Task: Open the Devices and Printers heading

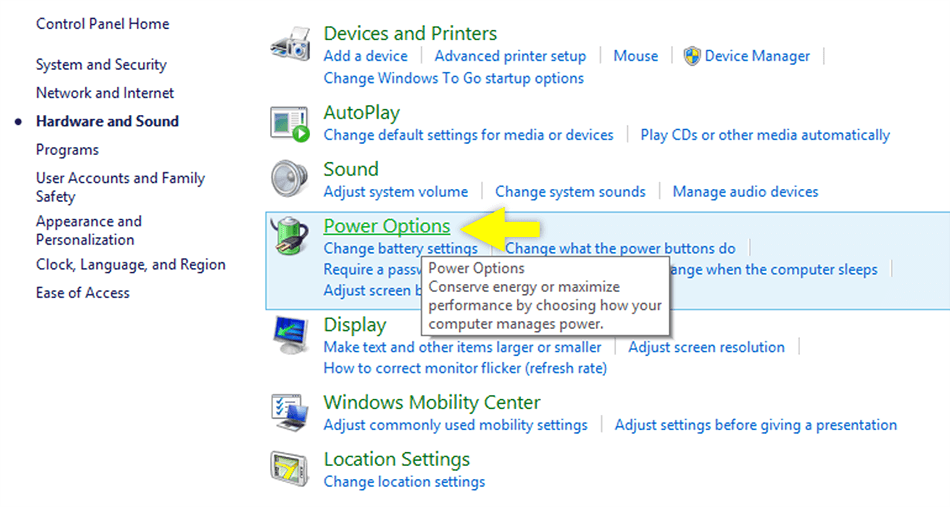Action: [x=410, y=33]
